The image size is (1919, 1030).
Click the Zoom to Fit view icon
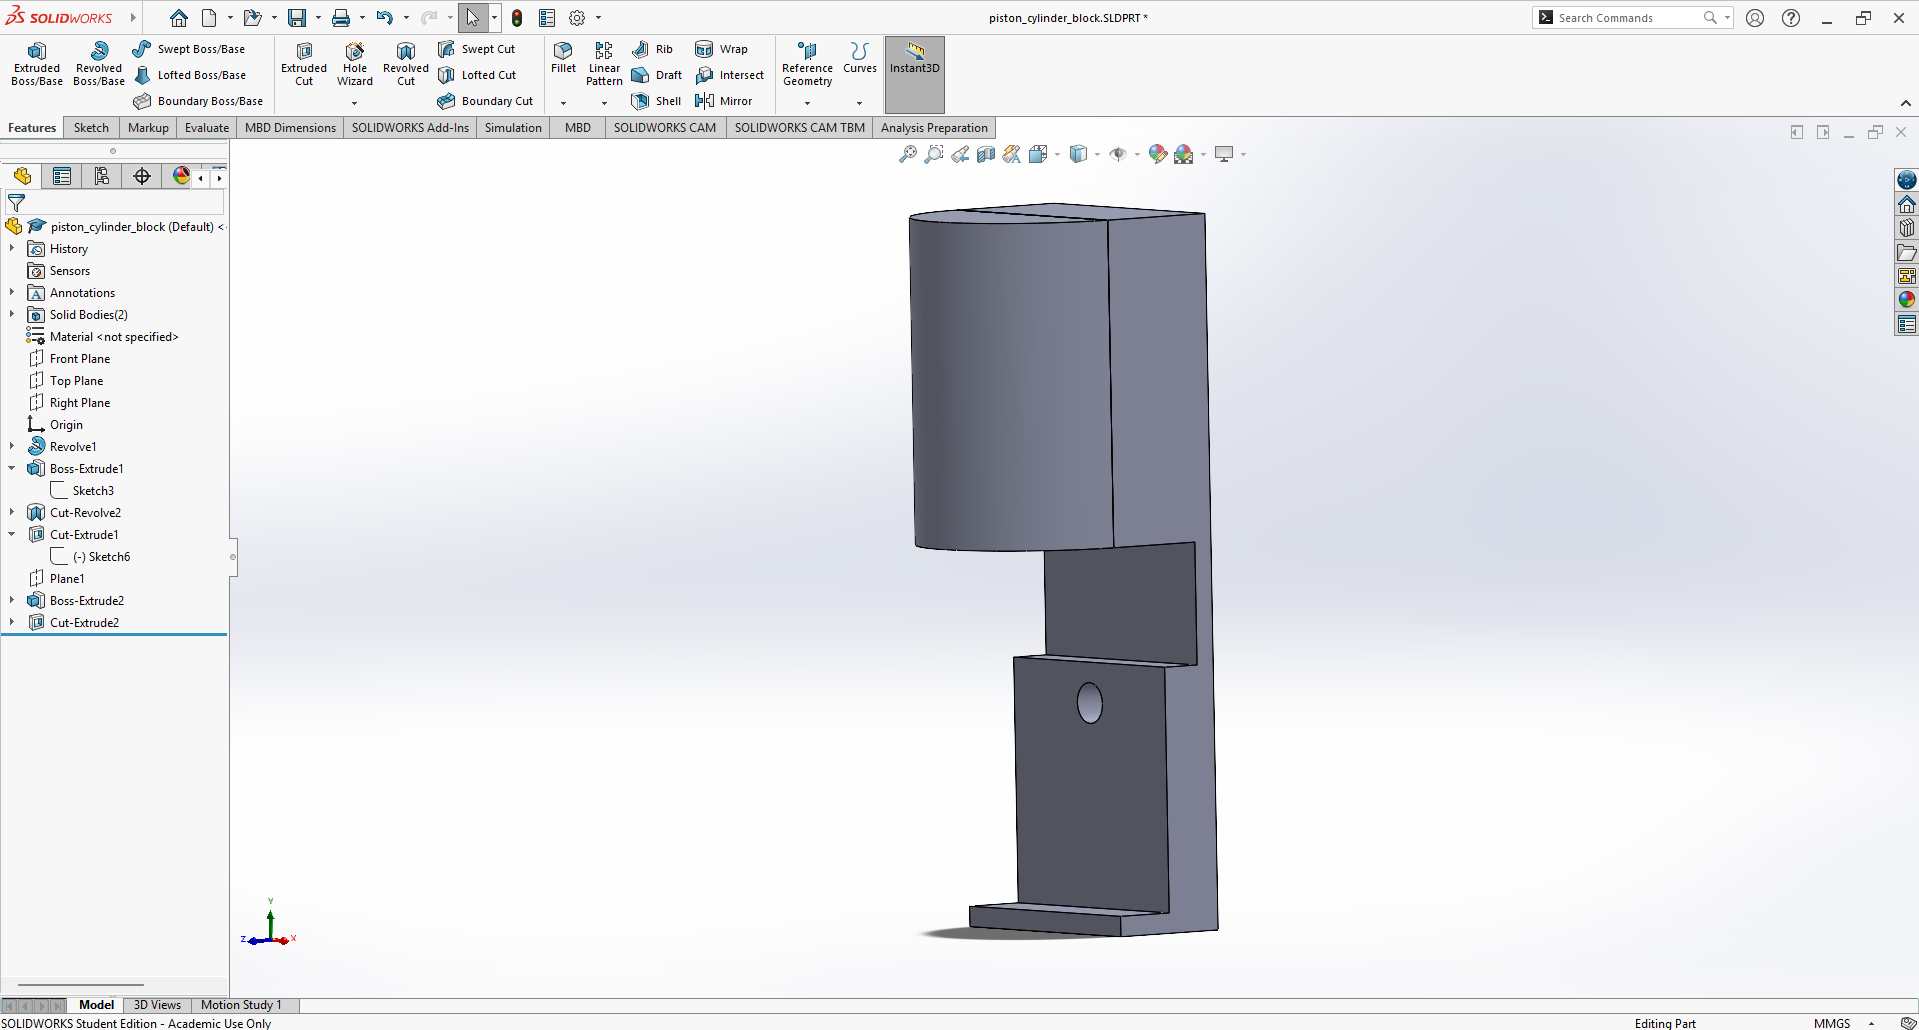[x=908, y=154]
